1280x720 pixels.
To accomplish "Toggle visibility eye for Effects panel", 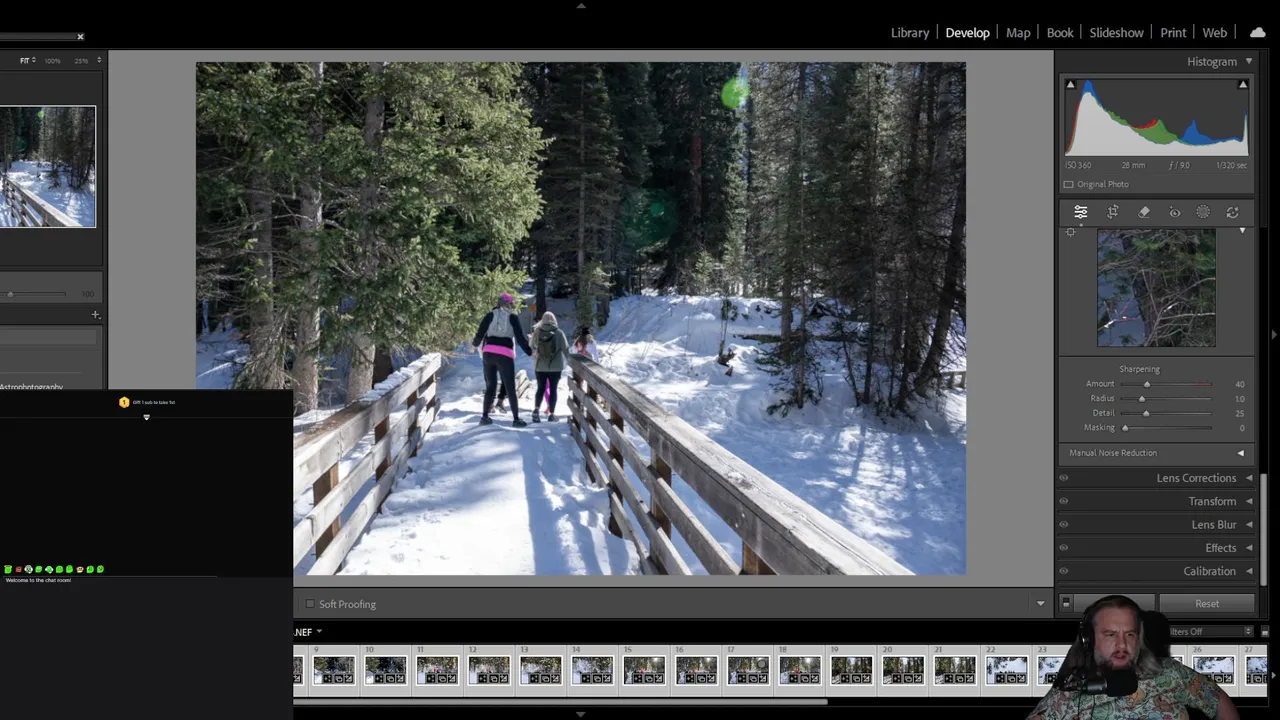I will [x=1063, y=548].
